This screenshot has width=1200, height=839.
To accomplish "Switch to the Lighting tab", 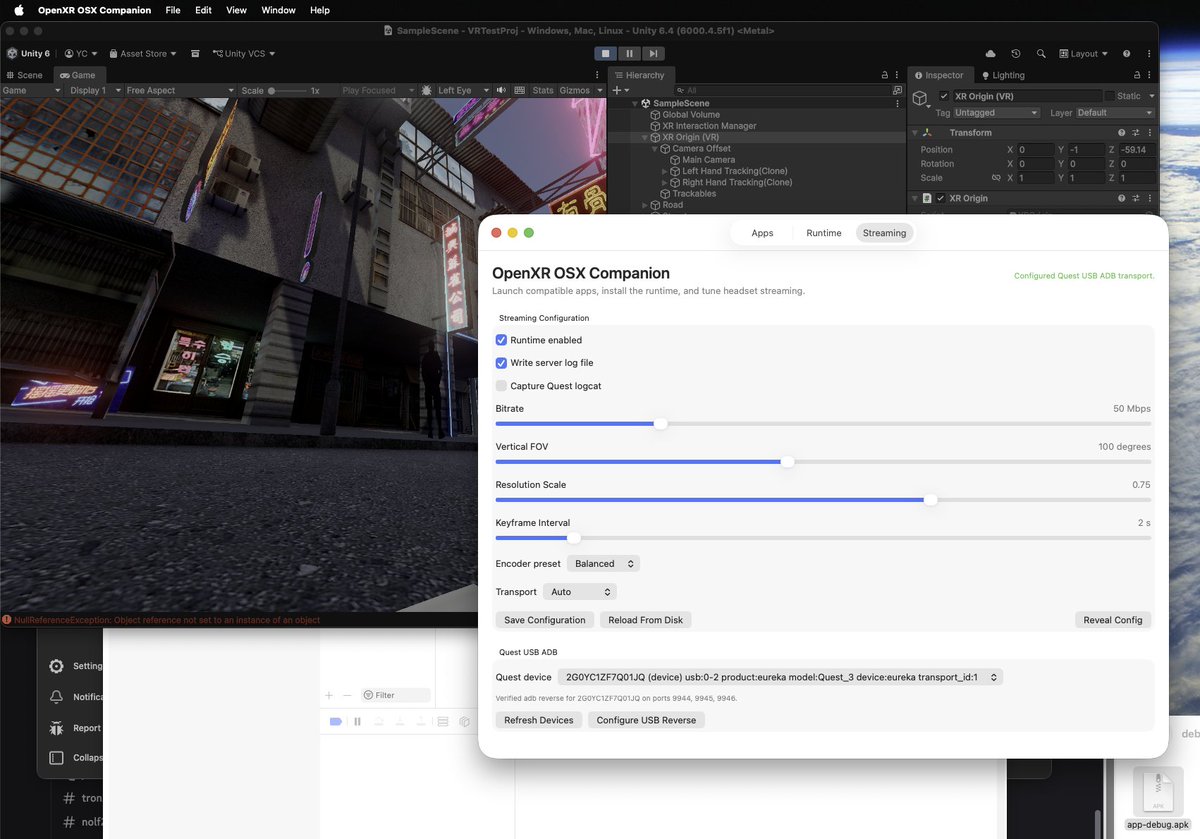I will point(1003,75).
